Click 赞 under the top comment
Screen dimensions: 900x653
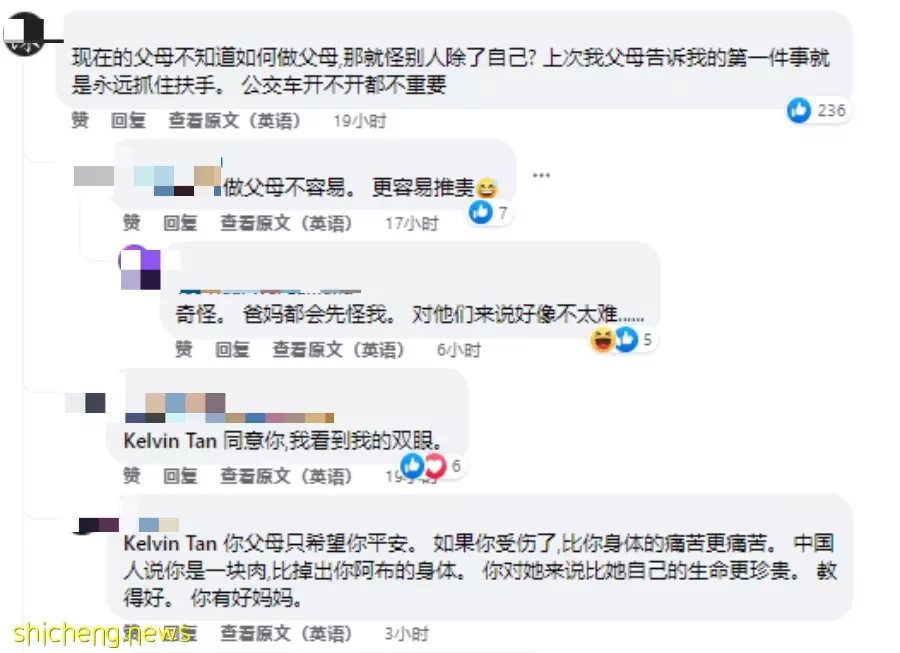click(80, 121)
